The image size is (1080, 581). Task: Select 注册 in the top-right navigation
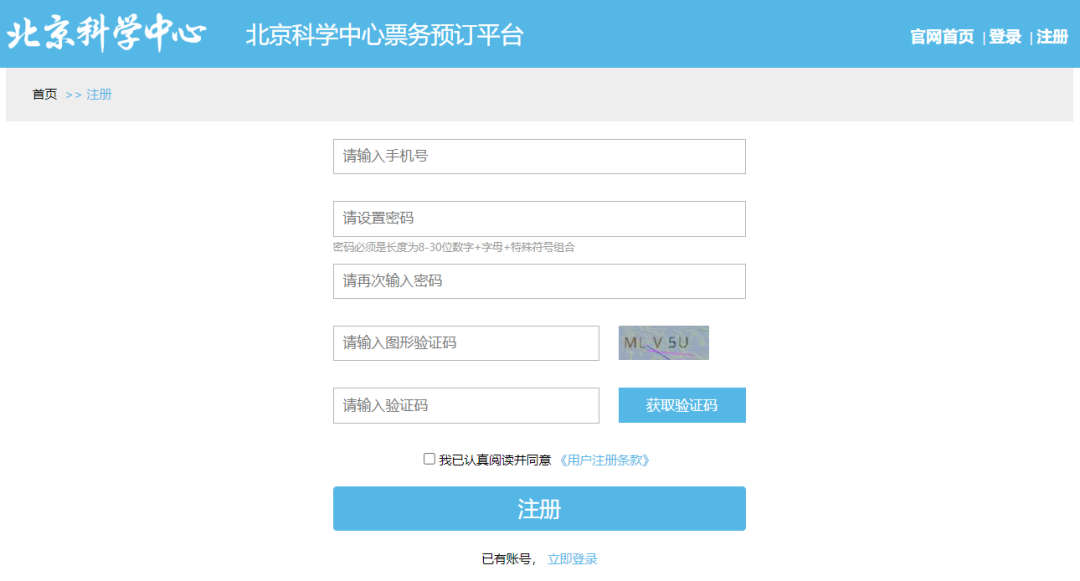(x=1052, y=36)
